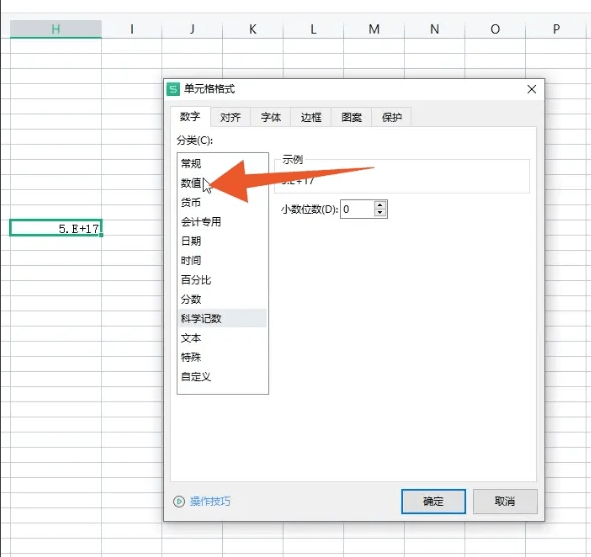The height and width of the screenshot is (557, 591).
Task: Click the 小数位数 input field
Action: [x=357, y=209]
